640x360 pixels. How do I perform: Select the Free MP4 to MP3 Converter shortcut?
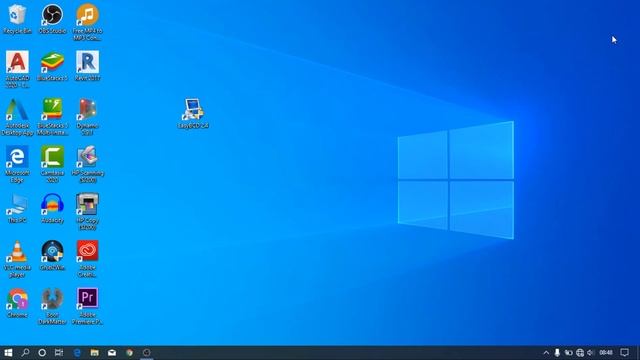click(87, 22)
